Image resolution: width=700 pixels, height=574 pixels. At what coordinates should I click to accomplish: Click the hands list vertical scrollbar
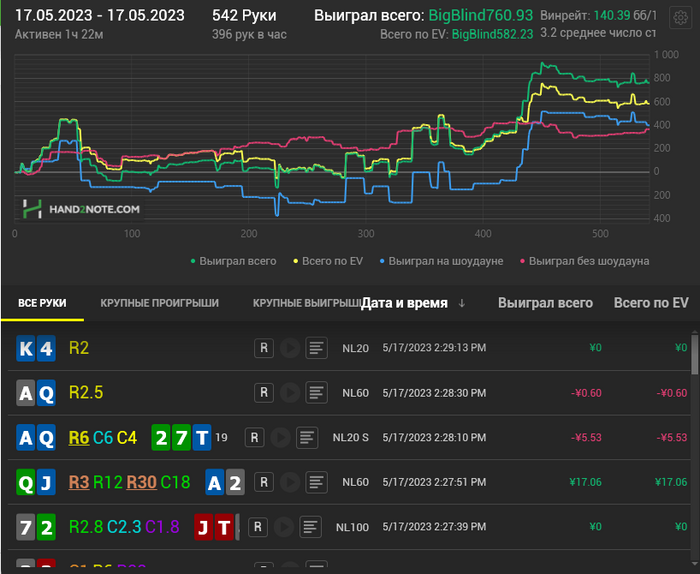pos(694,354)
